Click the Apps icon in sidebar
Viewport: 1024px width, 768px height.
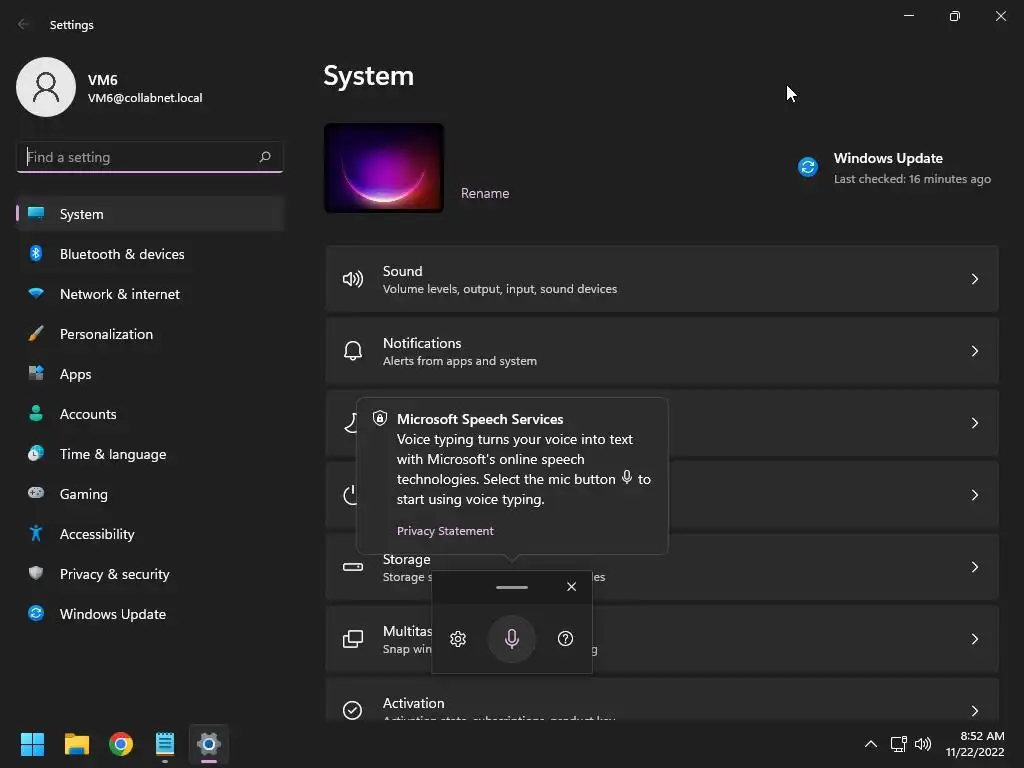36,373
